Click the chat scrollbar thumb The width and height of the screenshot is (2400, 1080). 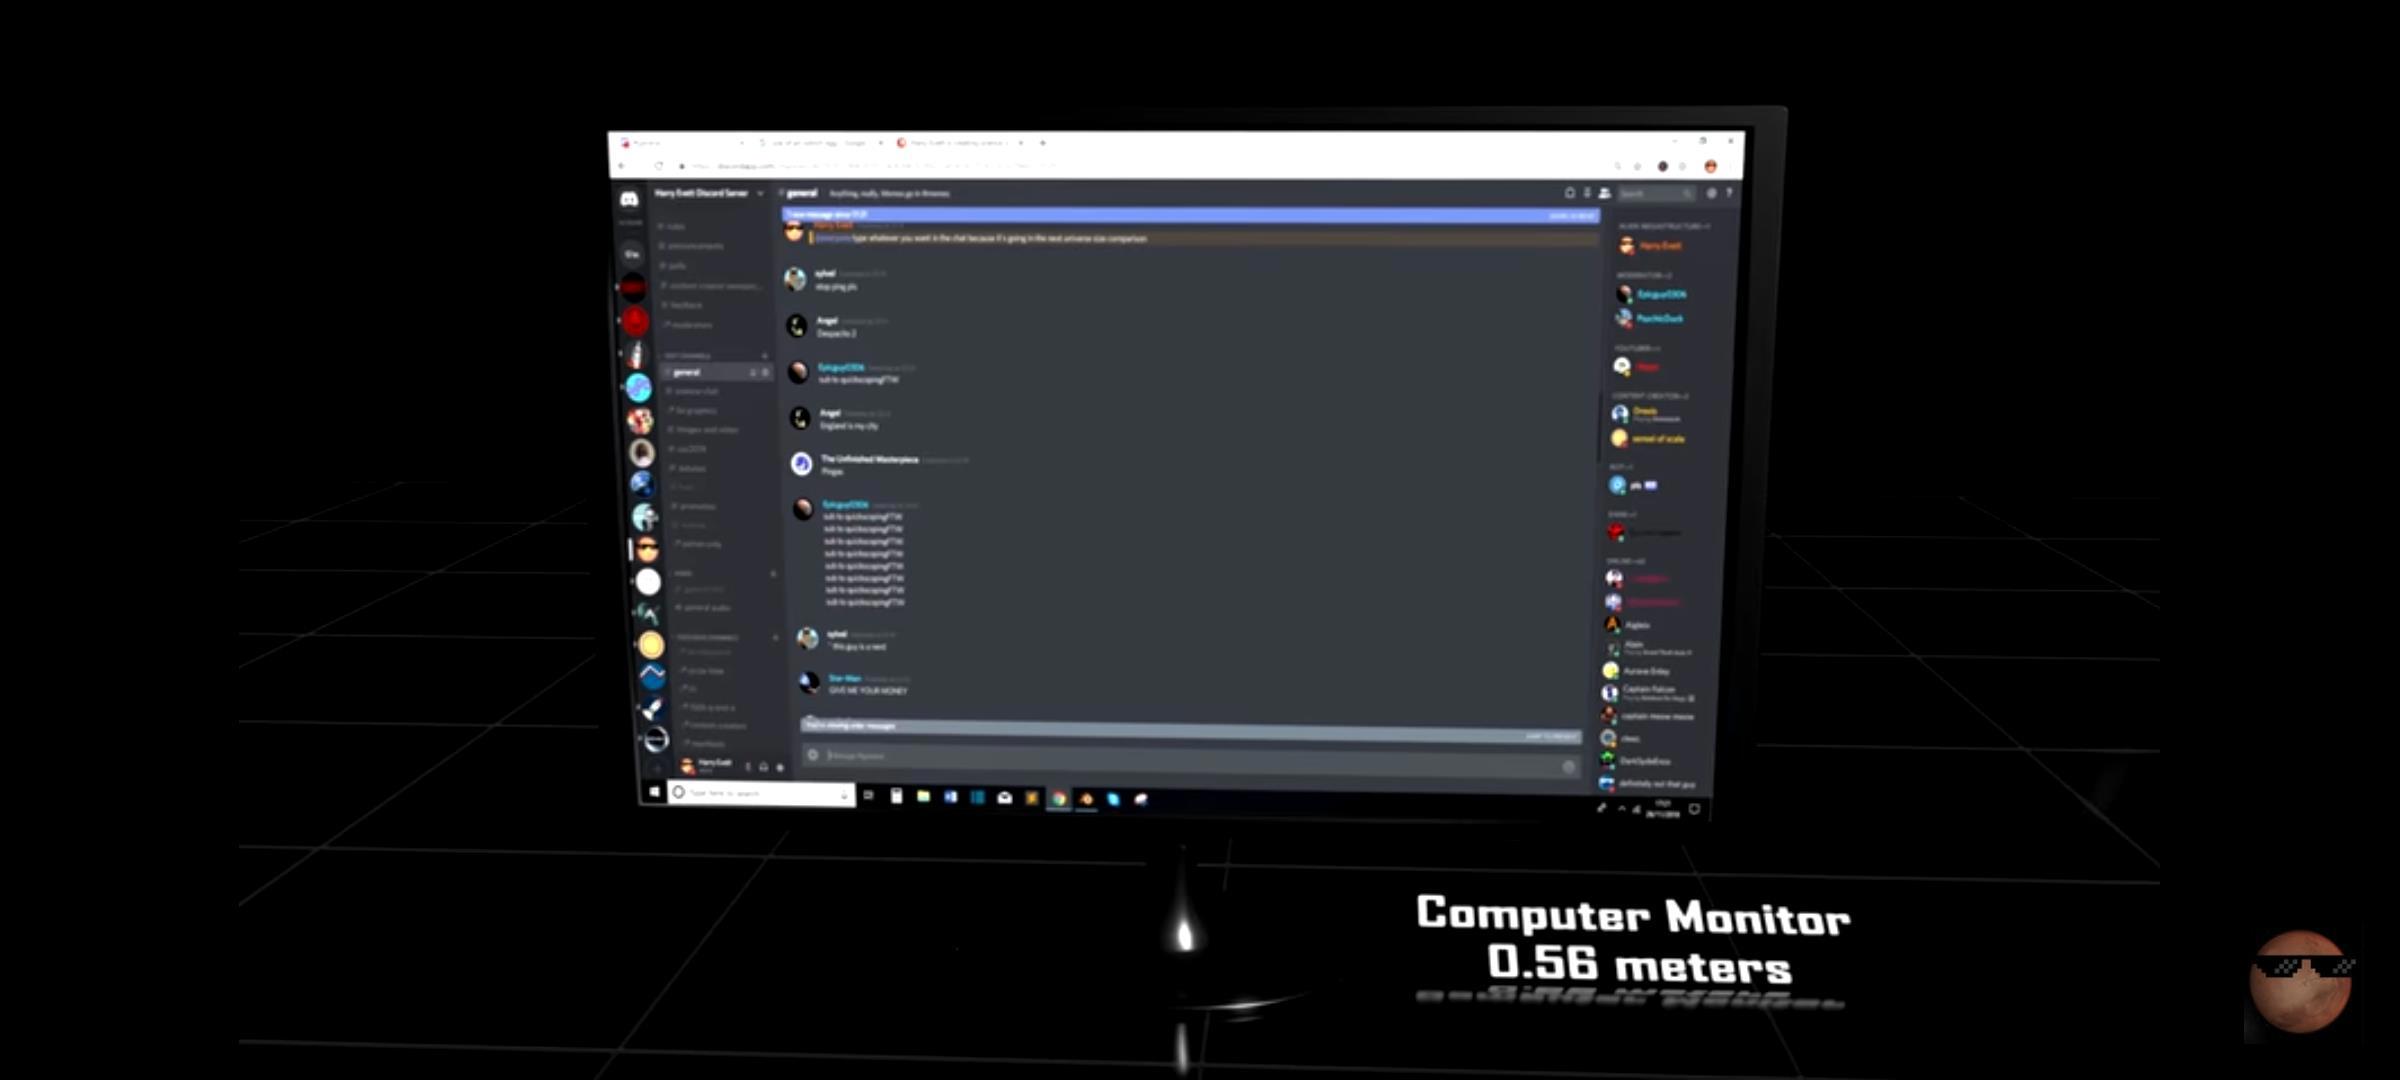(1599, 430)
